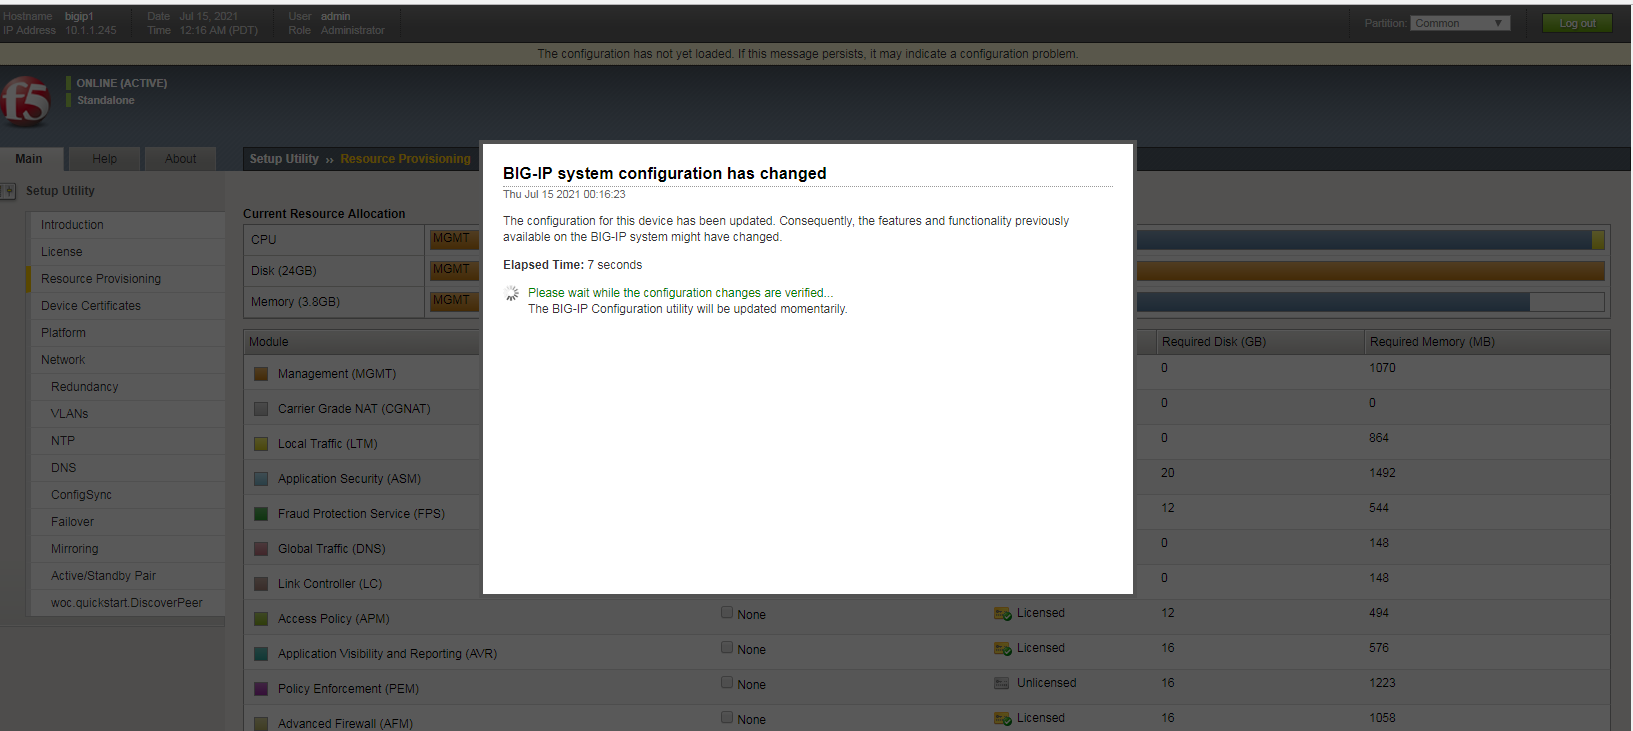Toggle the None checkbox for Advanced Firewall (AFM)

pyautogui.click(x=727, y=718)
